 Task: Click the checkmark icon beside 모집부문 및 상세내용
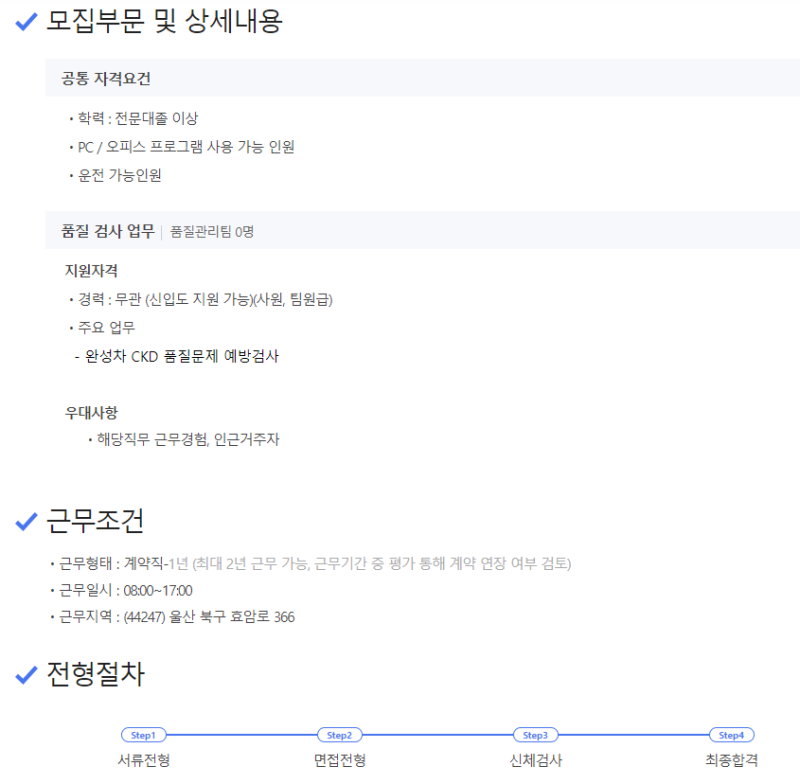click(x=27, y=23)
